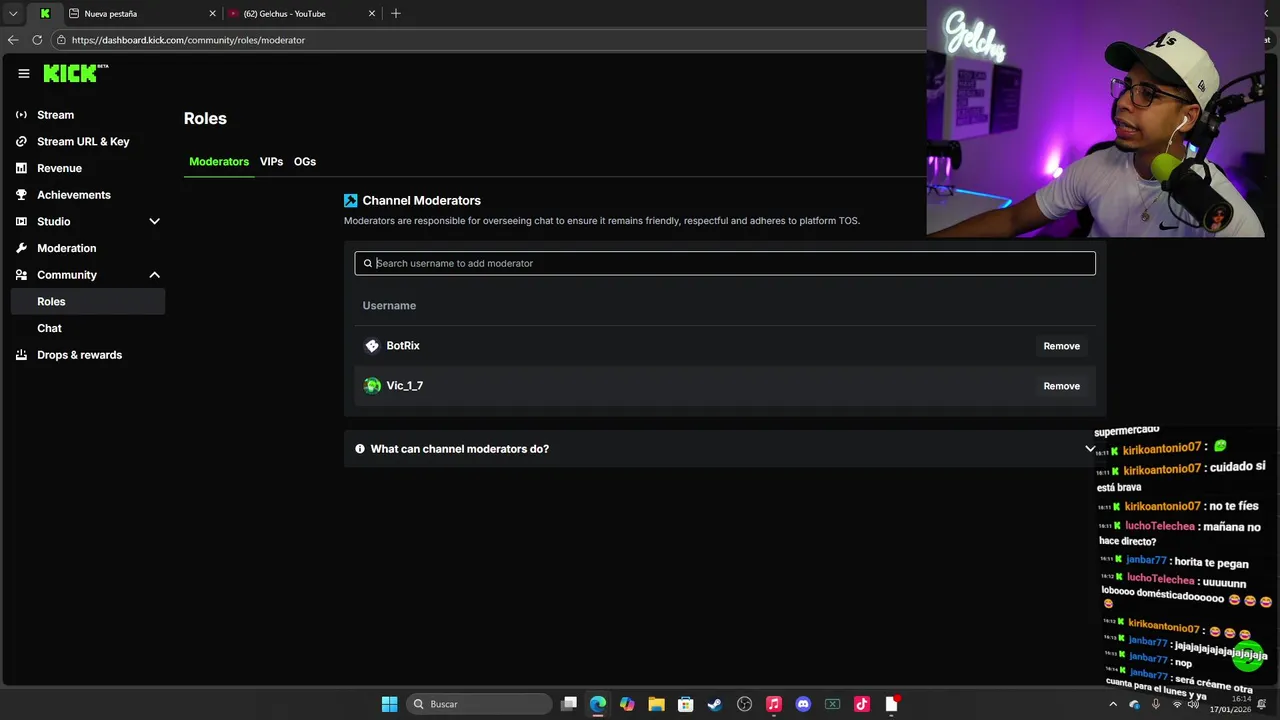1280x720 pixels.
Task: Click the Achievements trophy icon
Action: [21, 195]
